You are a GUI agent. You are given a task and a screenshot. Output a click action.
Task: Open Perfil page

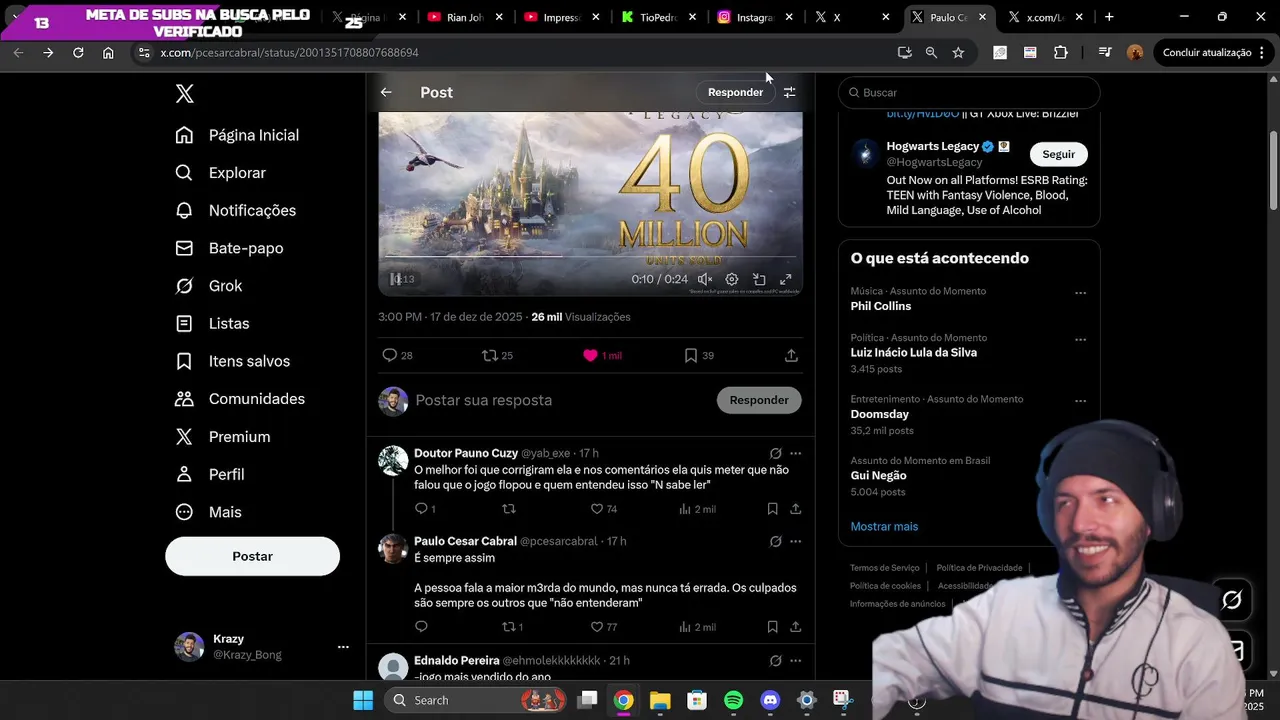coord(210,474)
